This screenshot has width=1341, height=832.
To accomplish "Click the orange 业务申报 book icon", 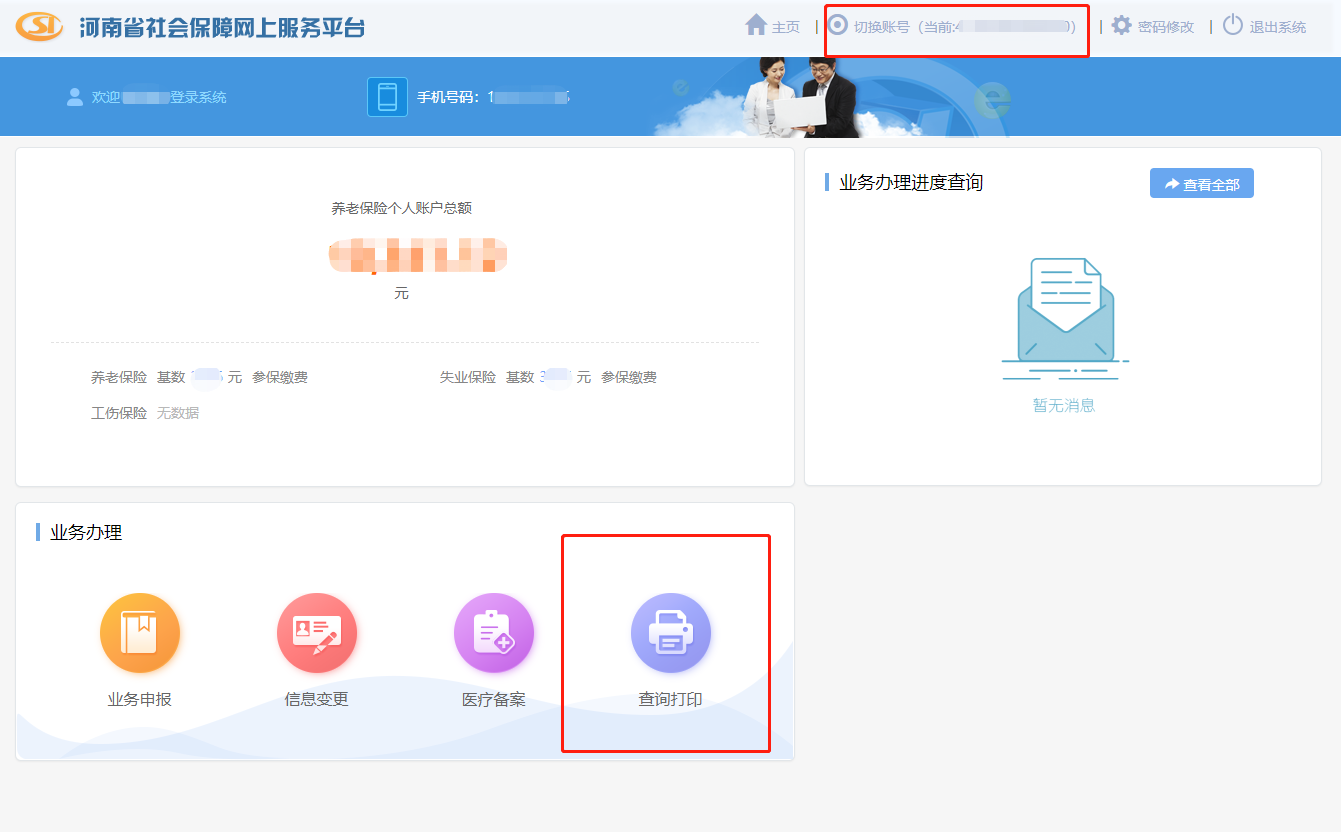I will pos(140,633).
